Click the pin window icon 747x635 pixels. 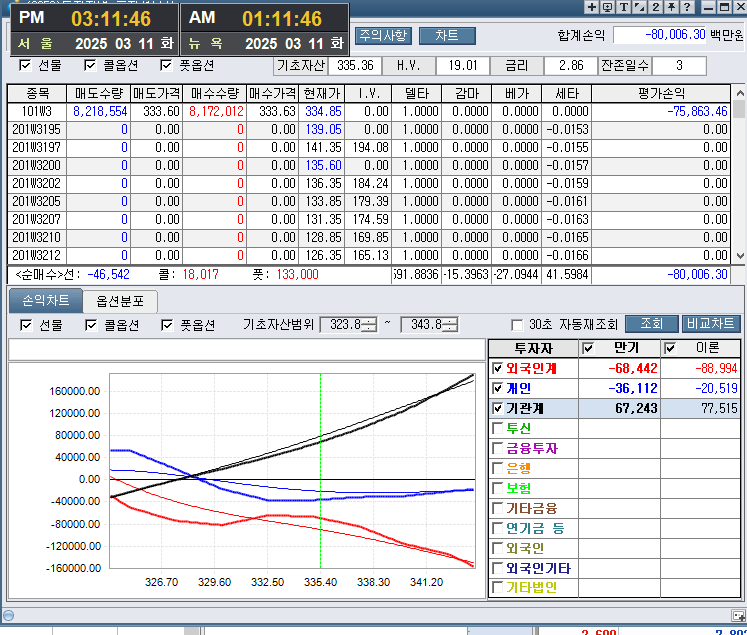tap(671, 7)
